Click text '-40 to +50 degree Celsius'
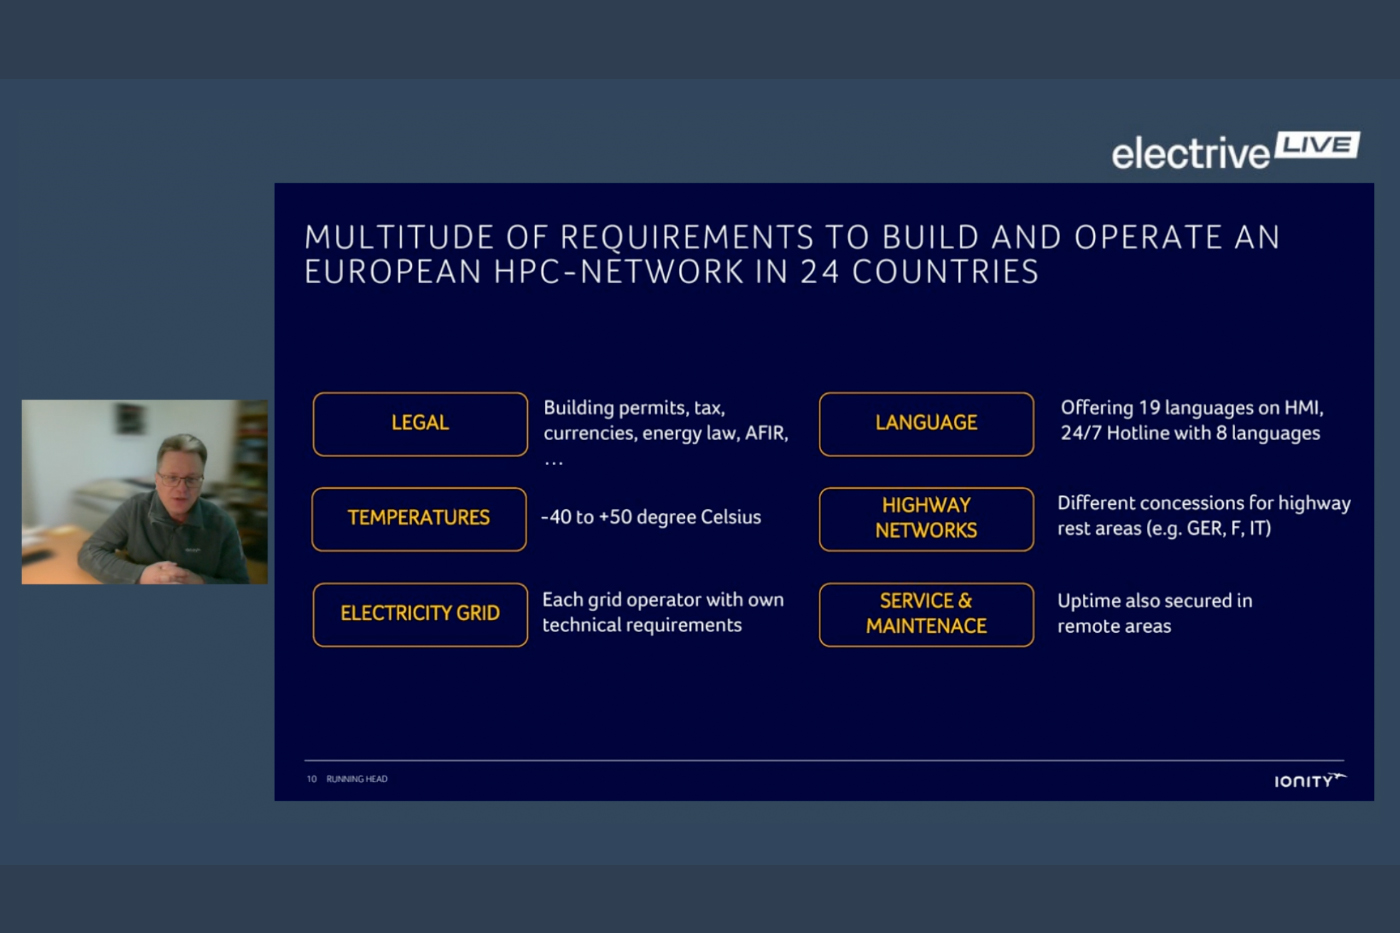1400x933 pixels. pyautogui.click(x=651, y=517)
